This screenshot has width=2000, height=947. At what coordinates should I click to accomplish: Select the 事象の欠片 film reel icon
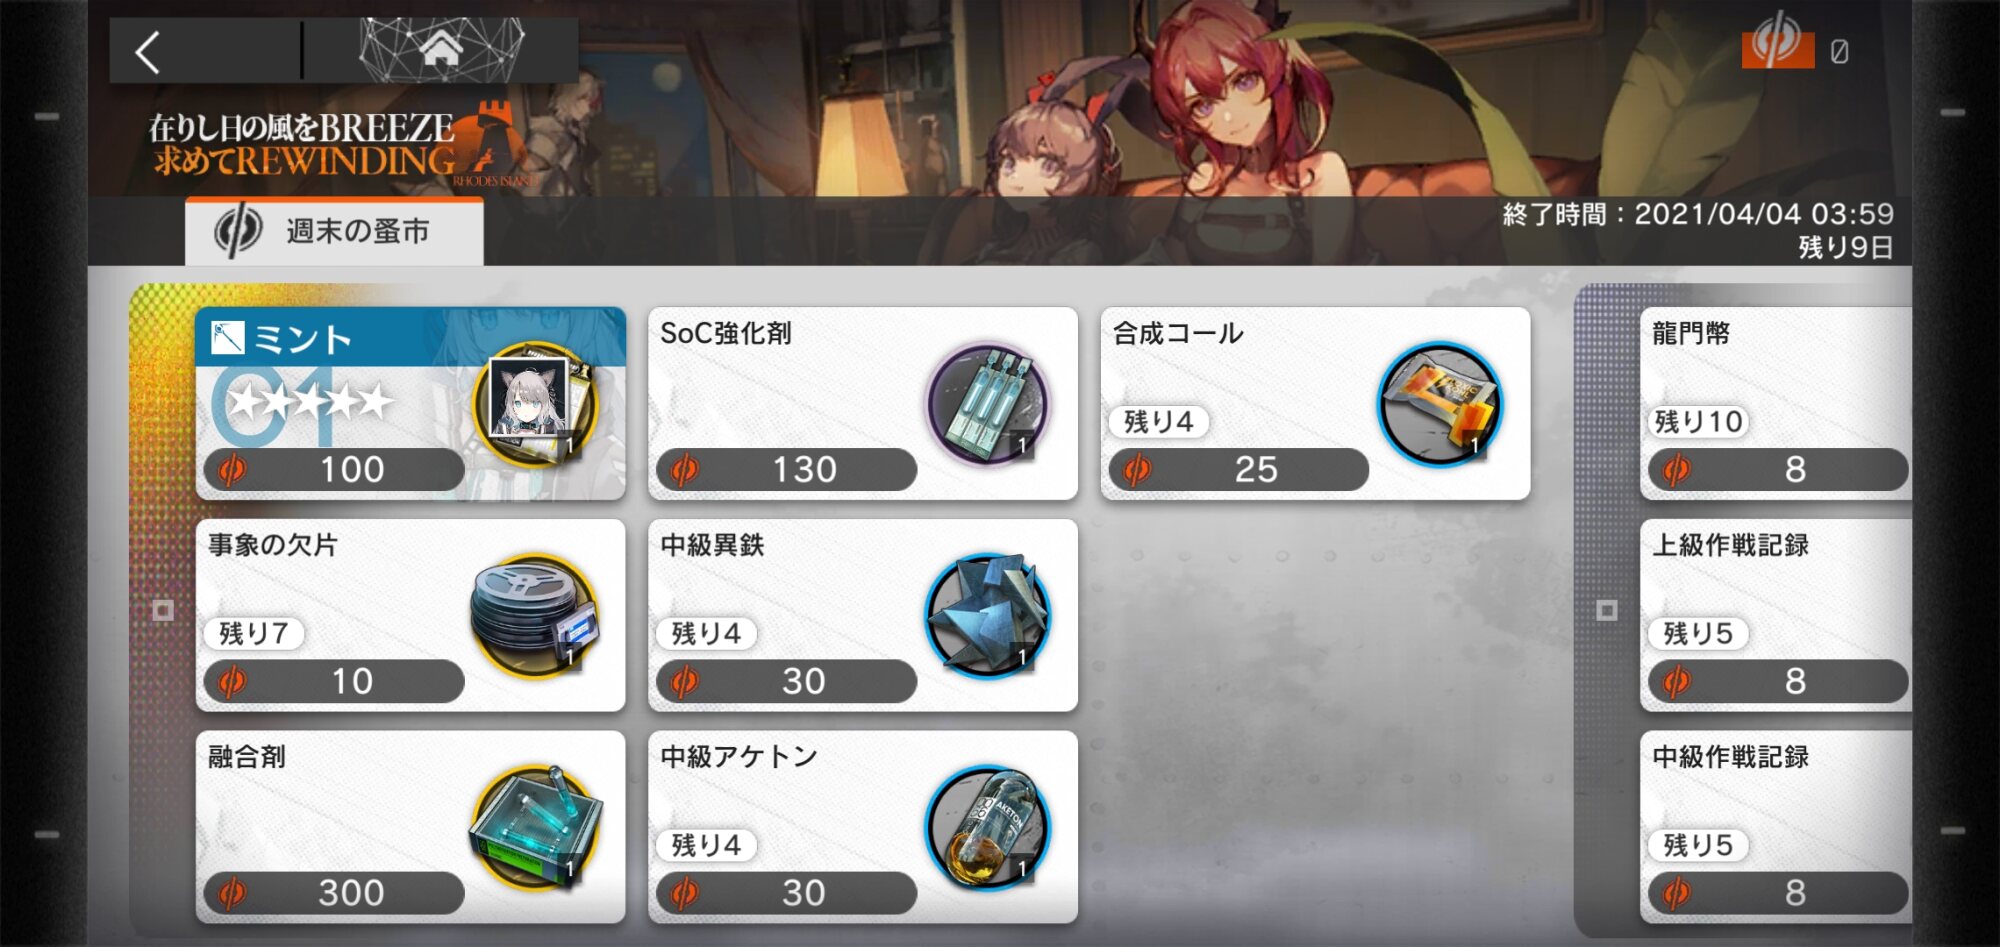tap(535, 617)
